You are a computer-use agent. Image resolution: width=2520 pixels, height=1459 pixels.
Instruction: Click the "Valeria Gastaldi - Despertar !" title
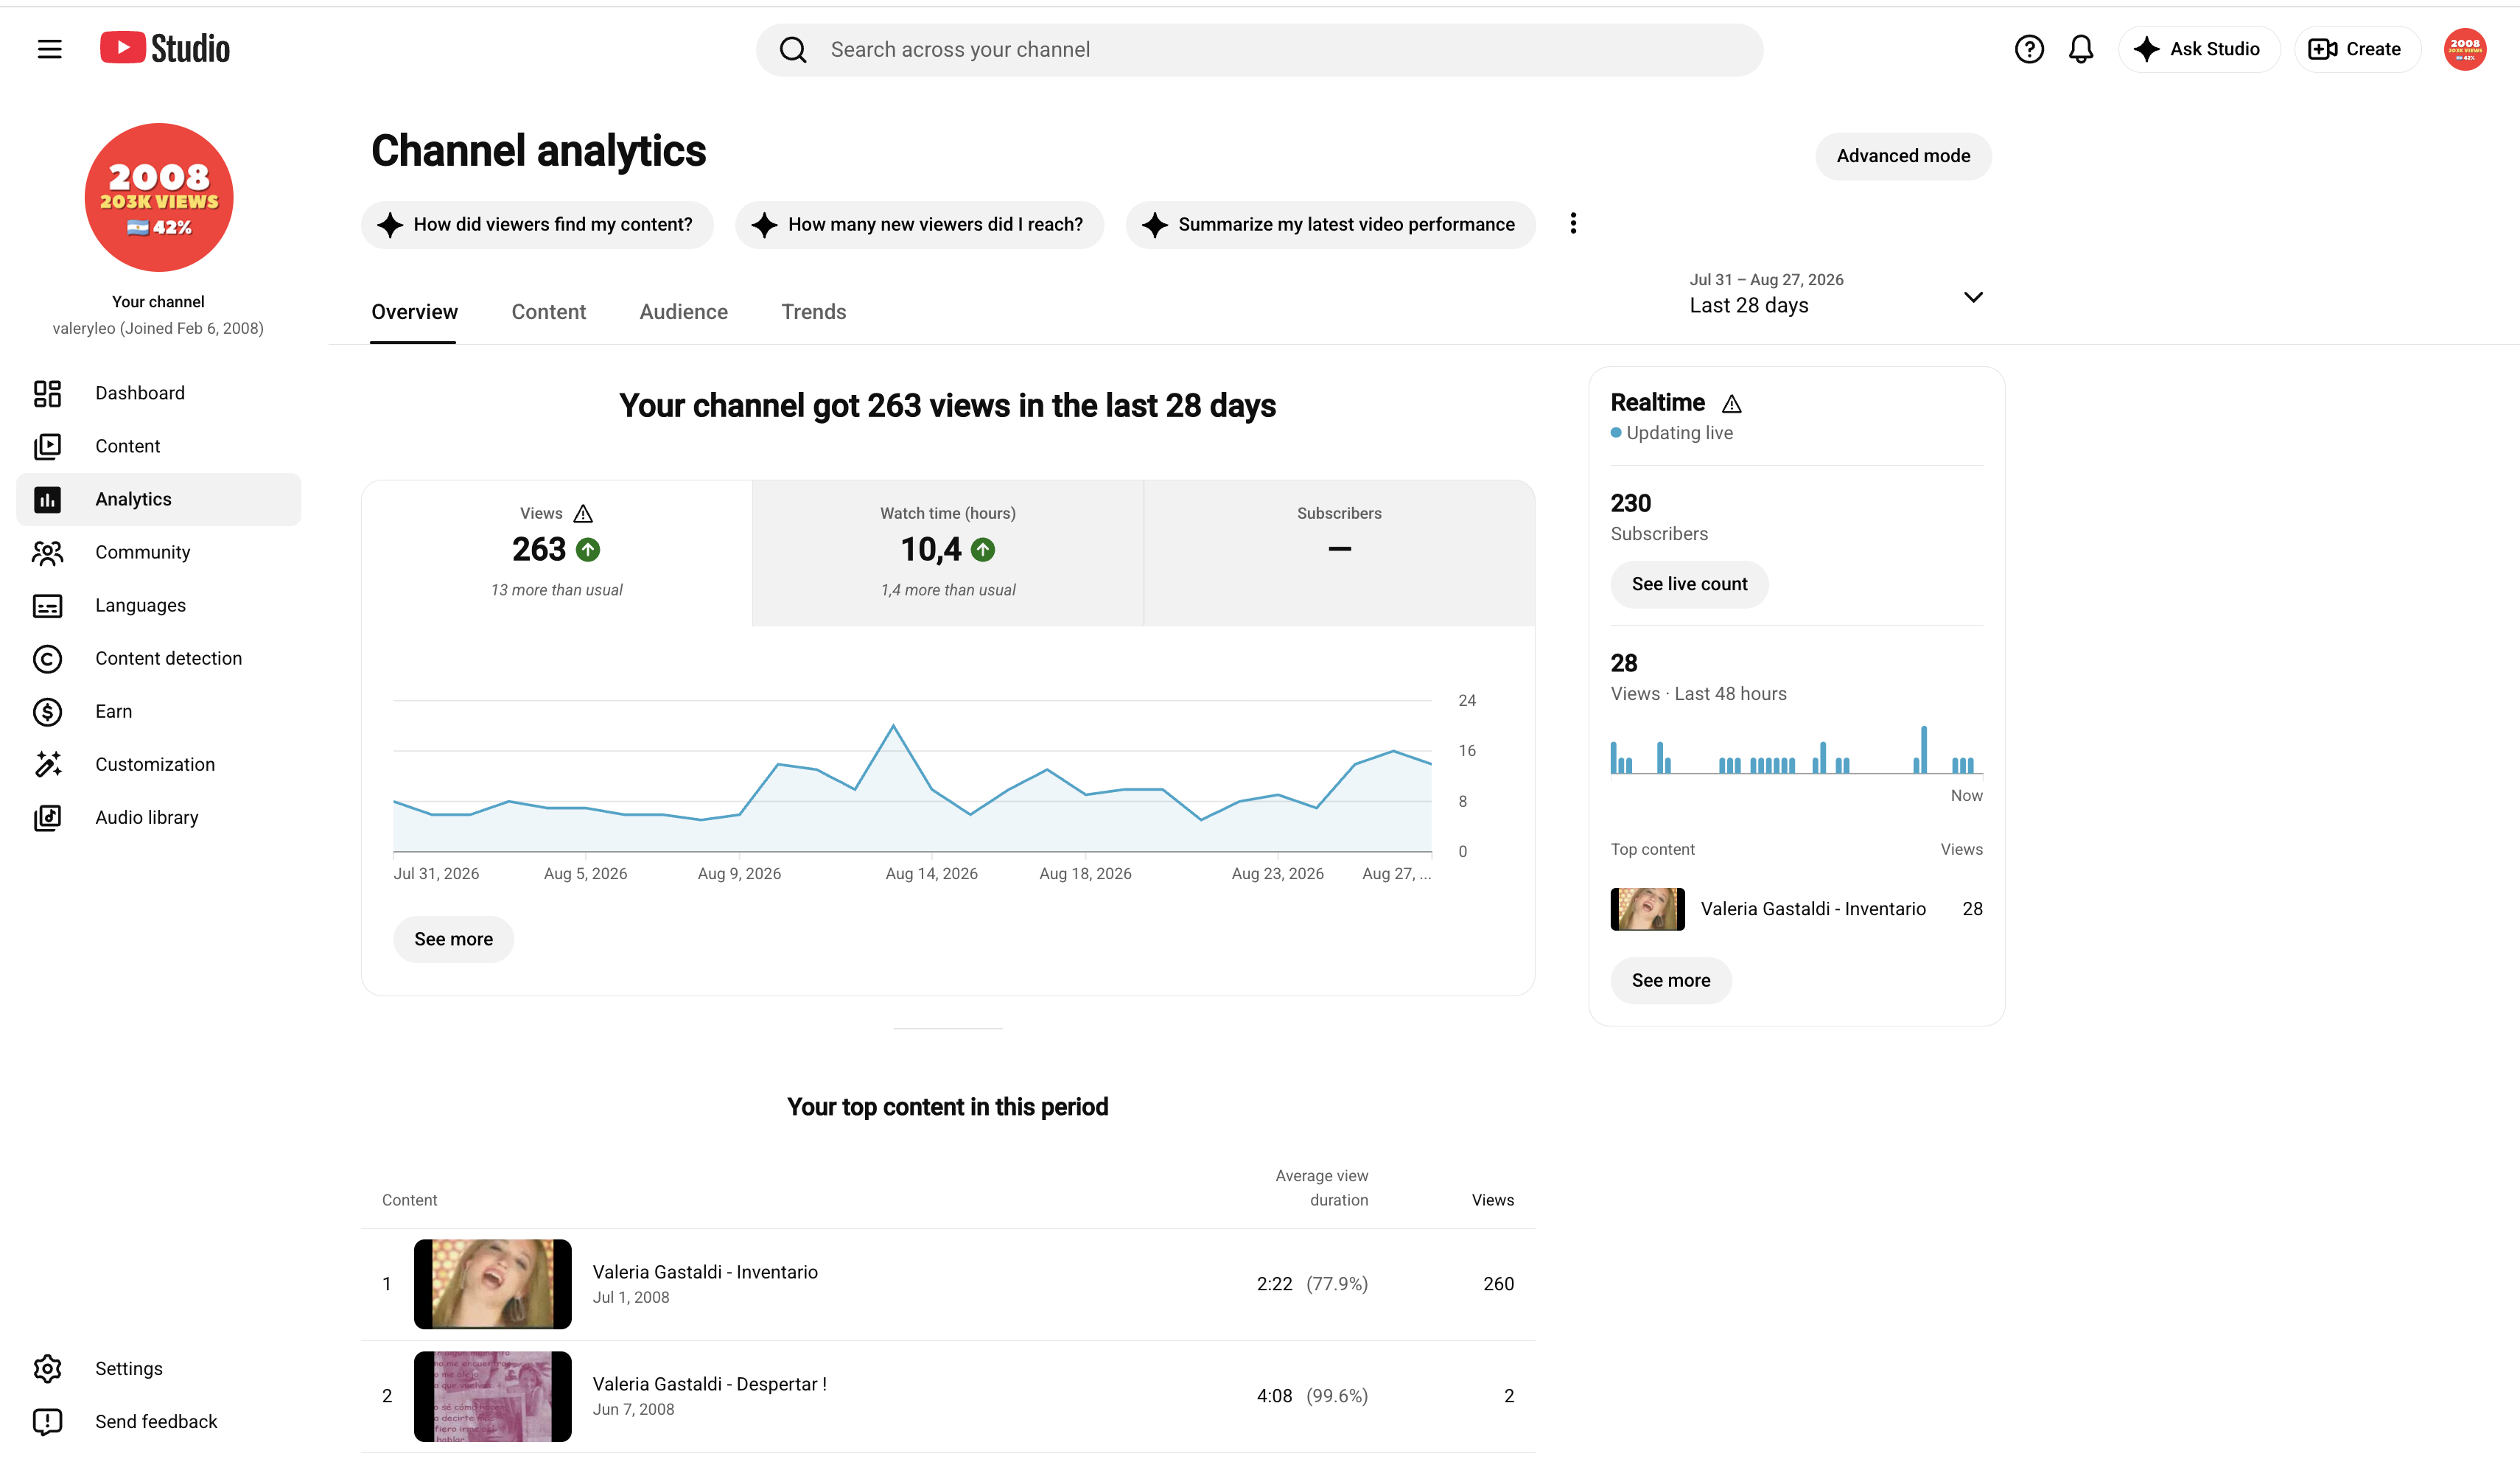(709, 1384)
